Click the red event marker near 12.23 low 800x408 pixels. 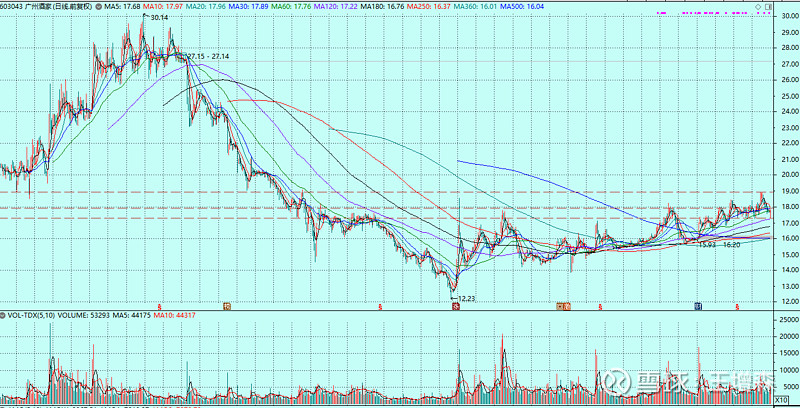[455, 306]
